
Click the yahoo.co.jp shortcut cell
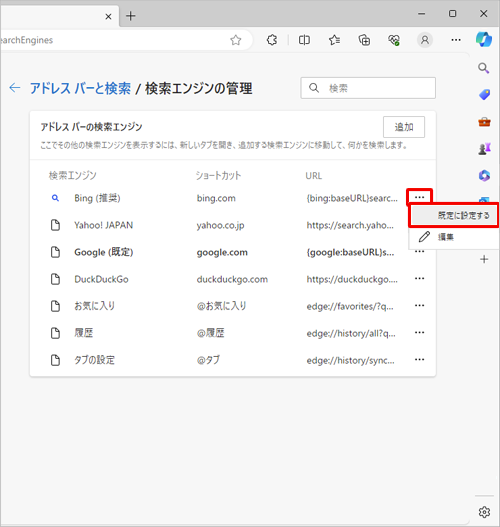point(220,225)
